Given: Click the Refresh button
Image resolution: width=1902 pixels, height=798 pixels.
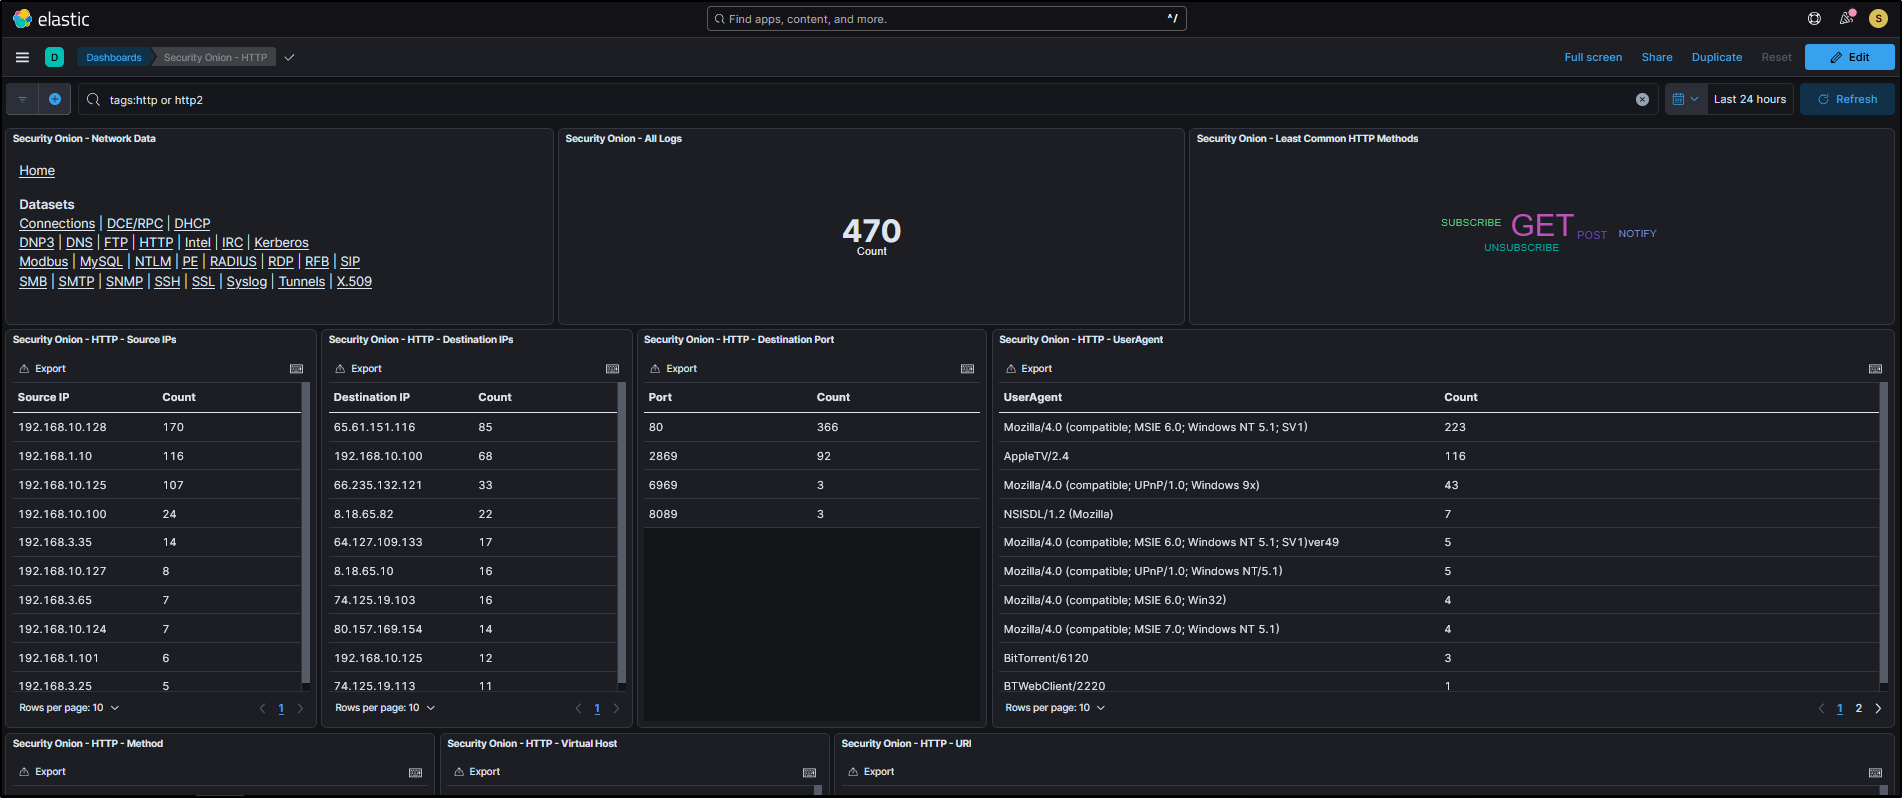Looking at the screenshot, I should pos(1846,99).
